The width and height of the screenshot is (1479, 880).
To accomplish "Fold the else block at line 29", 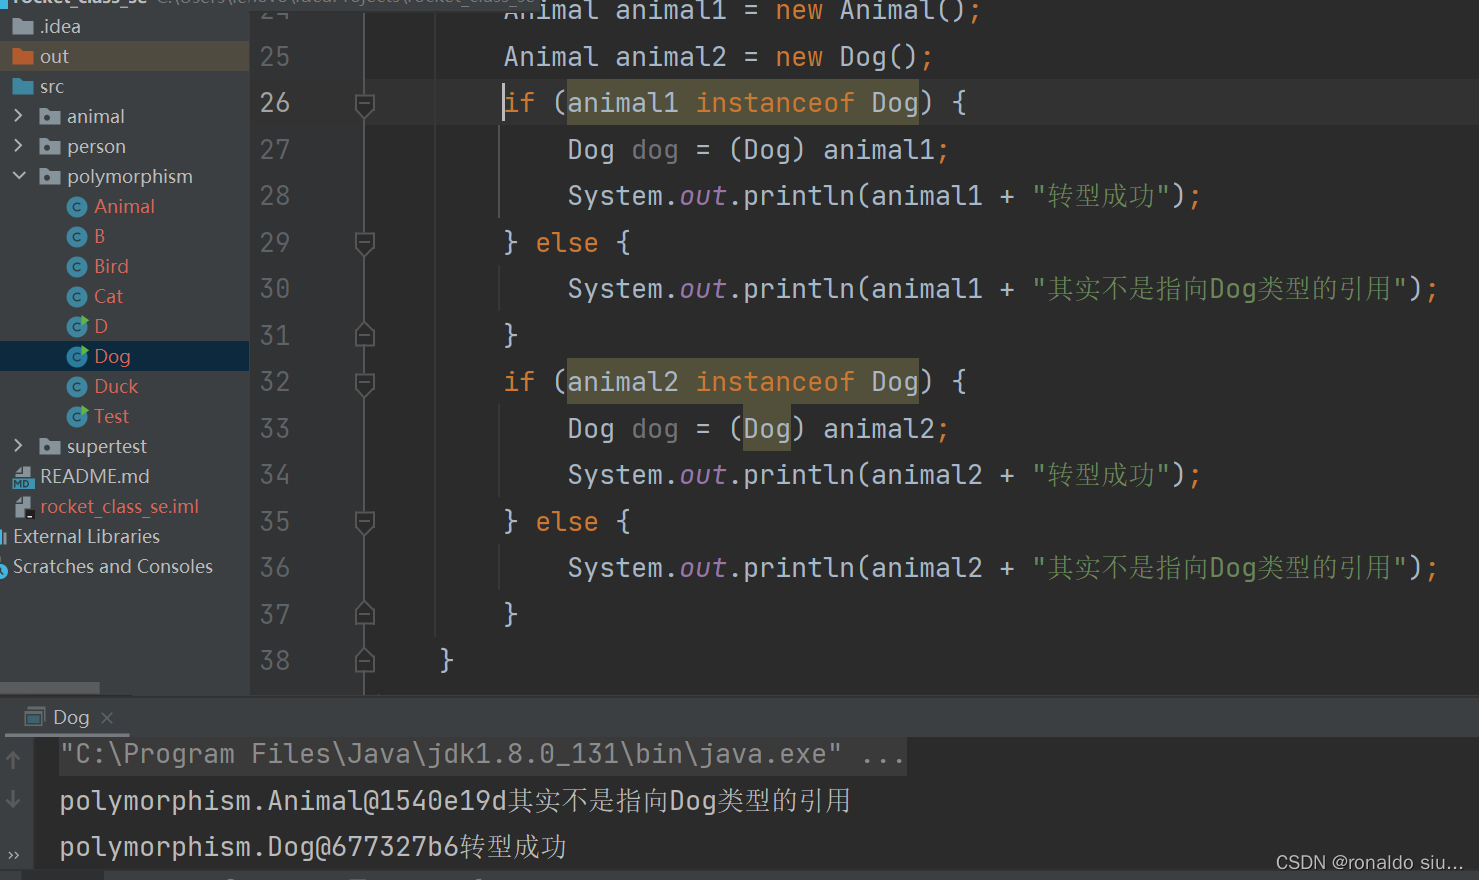I will click(x=365, y=243).
